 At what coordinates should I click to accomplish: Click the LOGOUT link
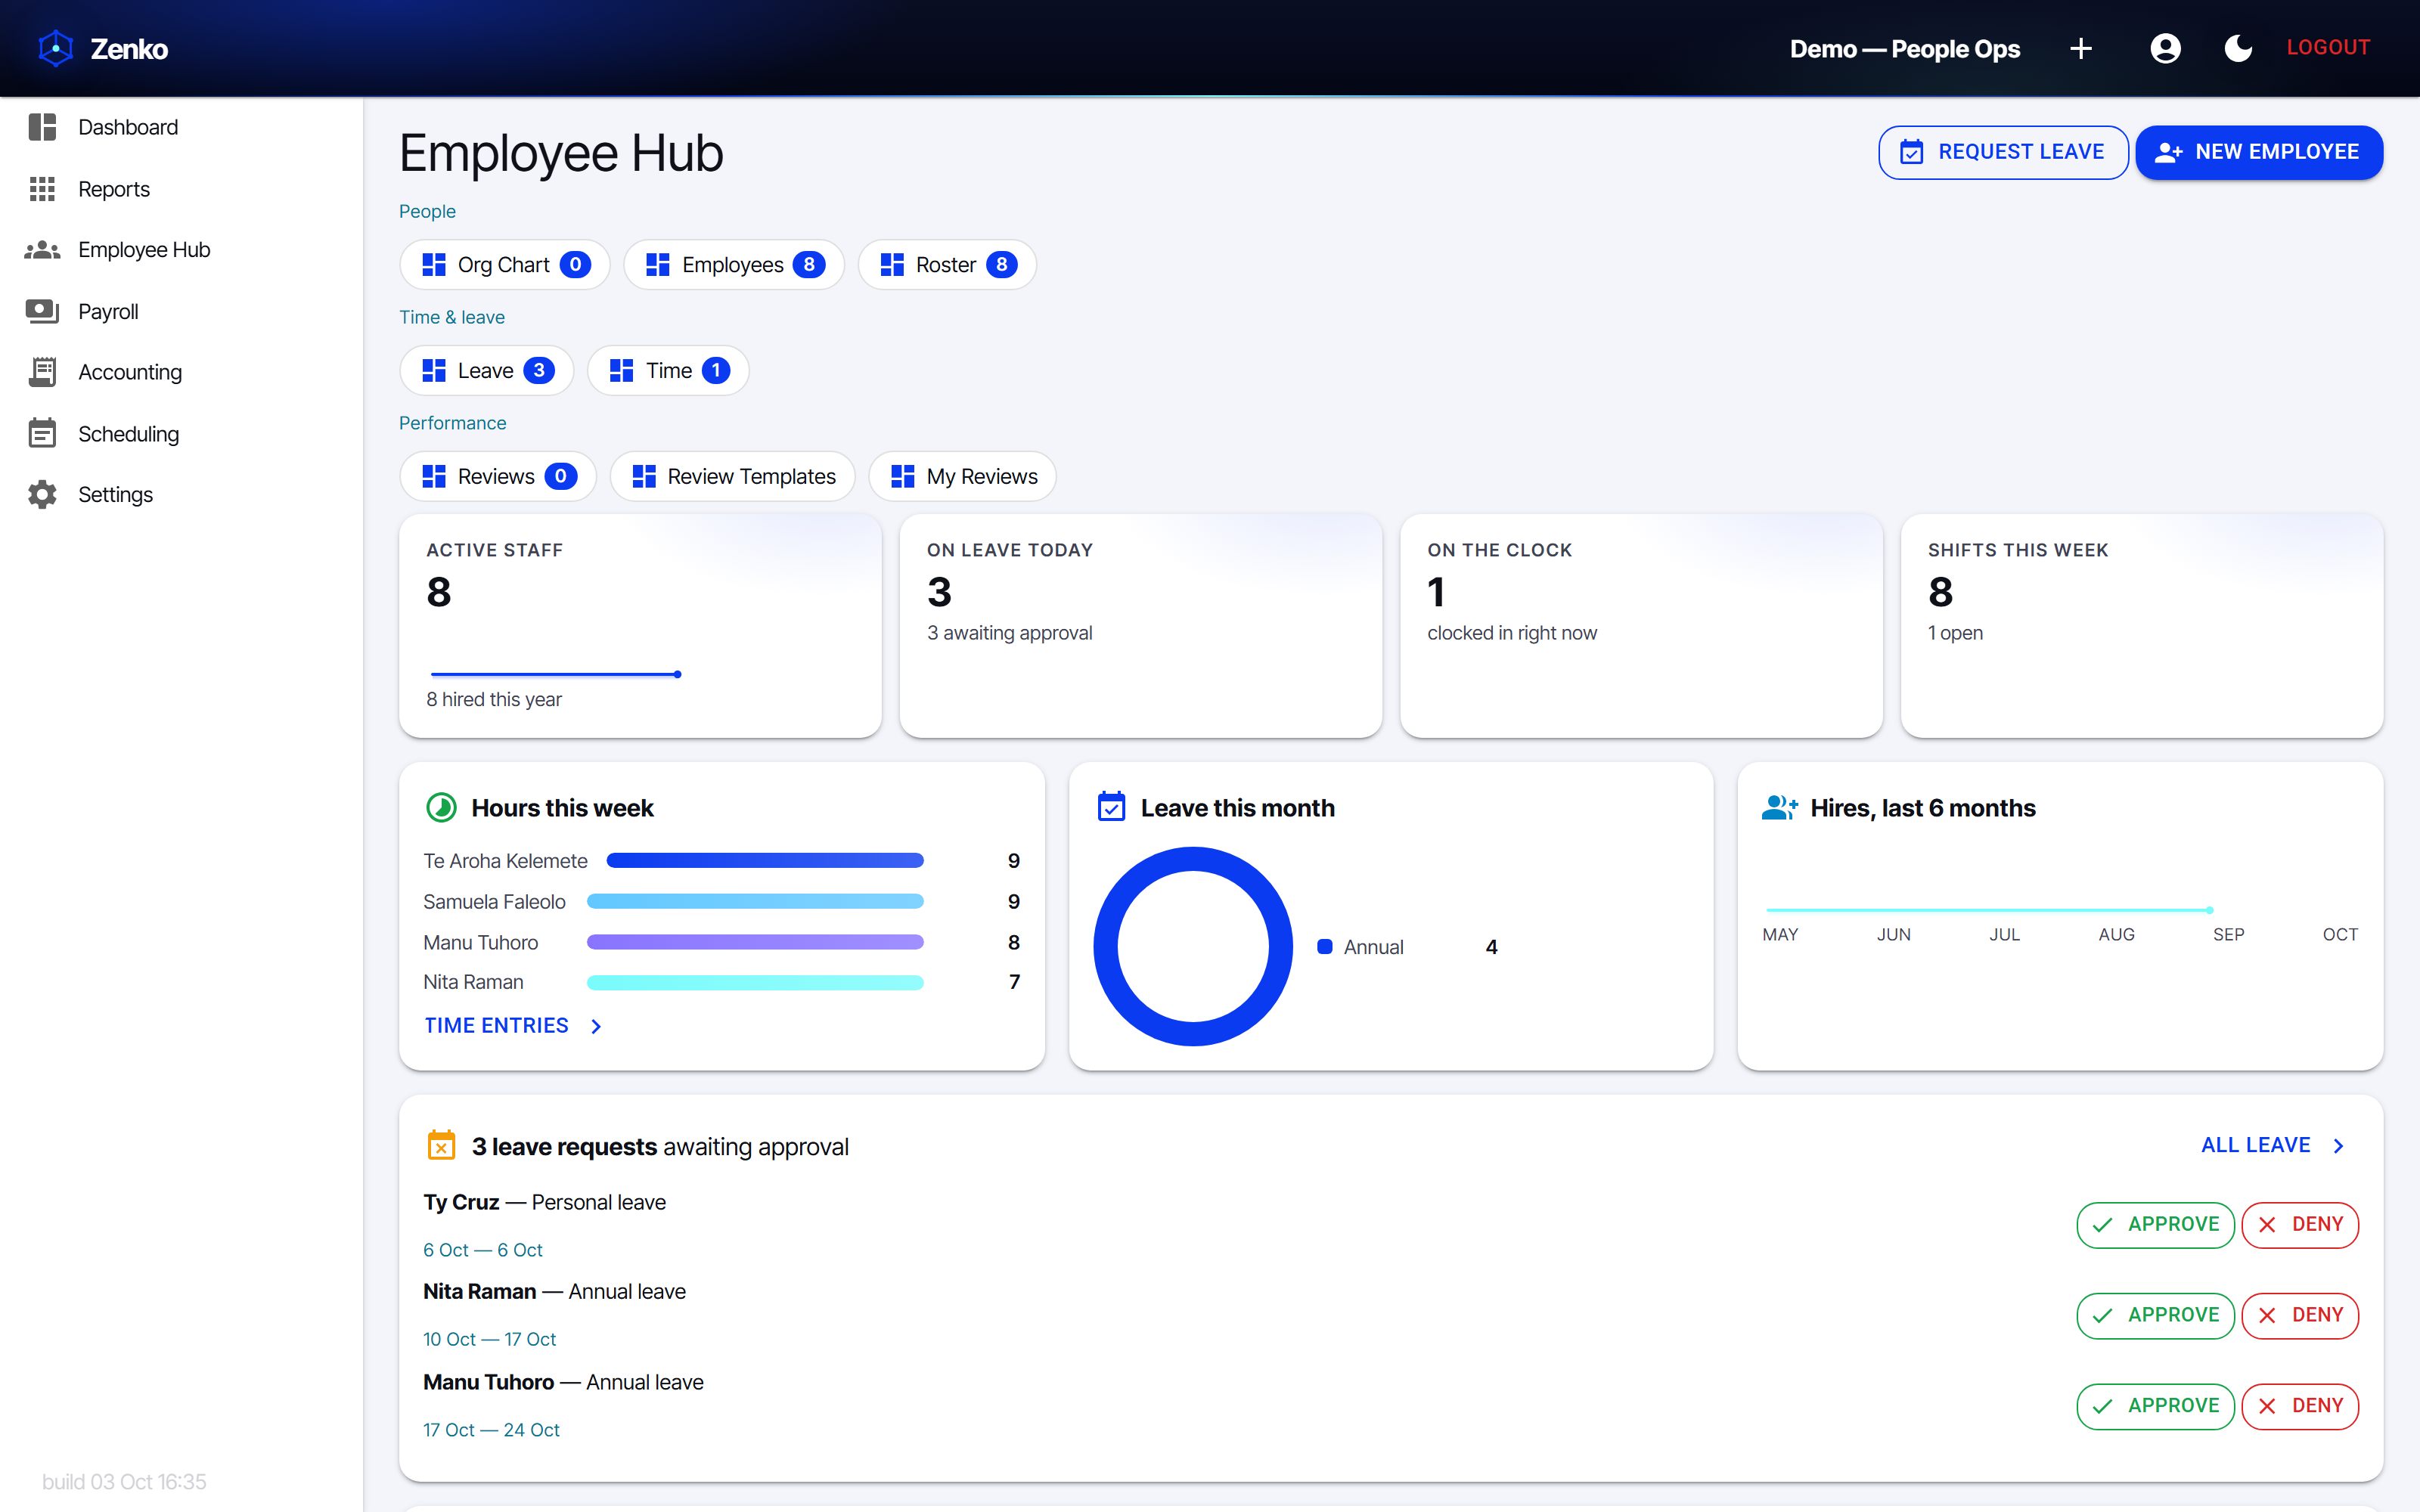pyautogui.click(x=2328, y=47)
